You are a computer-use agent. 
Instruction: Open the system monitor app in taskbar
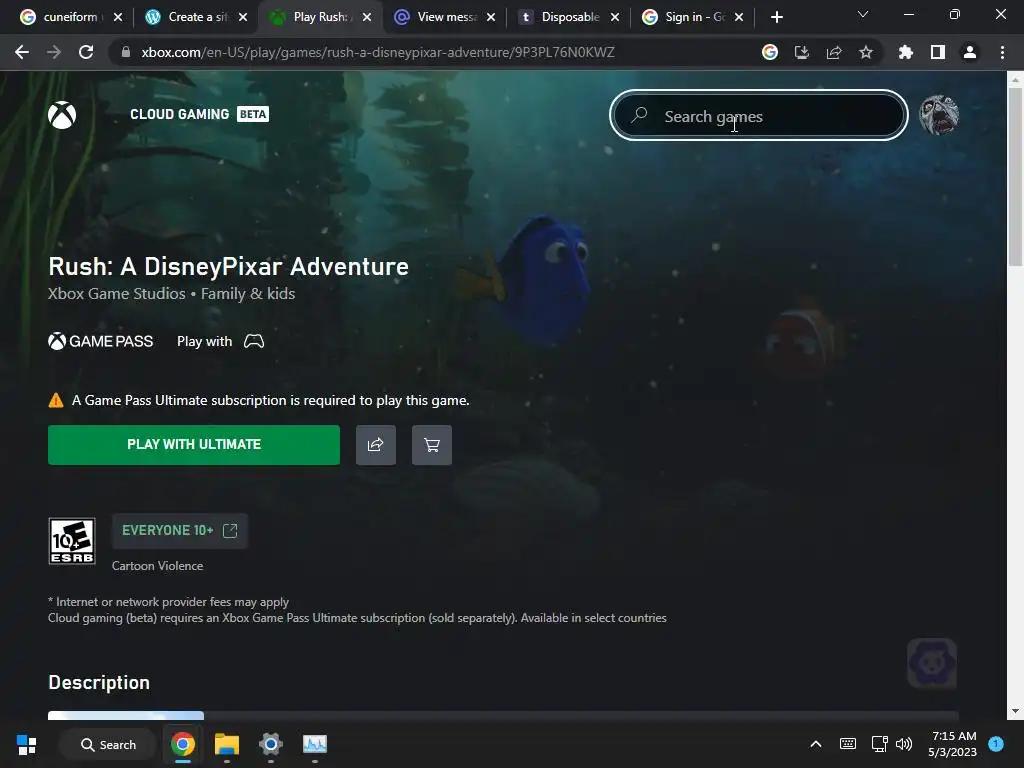(x=315, y=744)
